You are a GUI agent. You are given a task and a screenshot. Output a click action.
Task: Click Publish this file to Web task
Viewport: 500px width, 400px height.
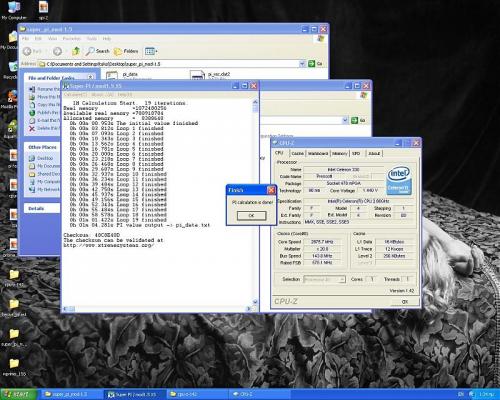point(45,113)
